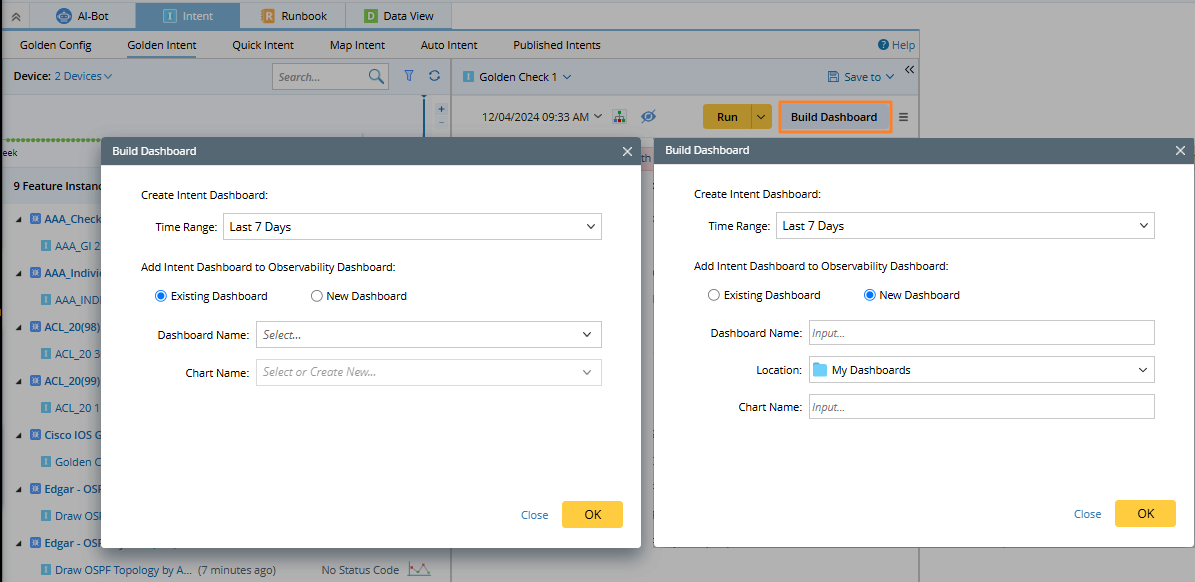Click the filter funnel icon
The height and width of the screenshot is (582, 1195).
[x=409, y=75]
